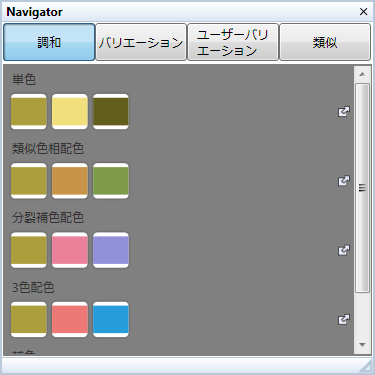Click the blue swatch in 3色配色
This screenshot has height=375, width=375.
pos(111,320)
